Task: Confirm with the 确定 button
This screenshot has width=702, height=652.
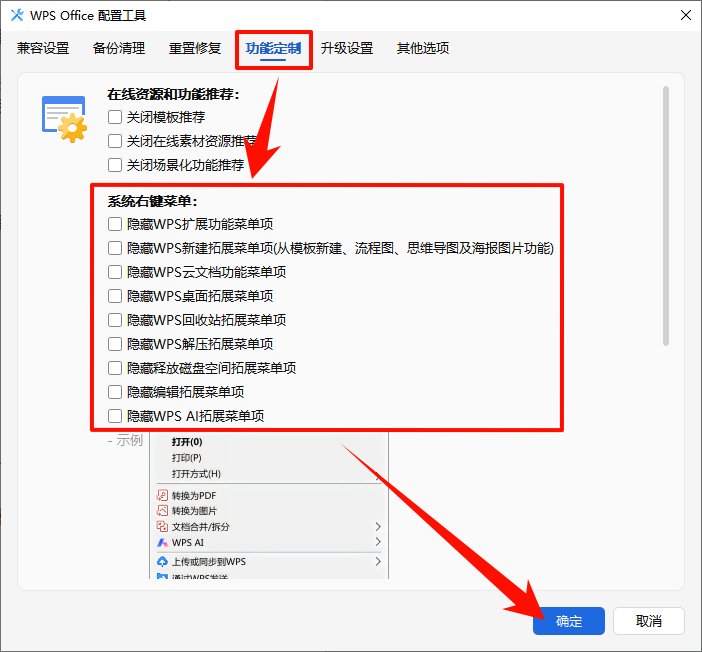Action: click(569, 621)
